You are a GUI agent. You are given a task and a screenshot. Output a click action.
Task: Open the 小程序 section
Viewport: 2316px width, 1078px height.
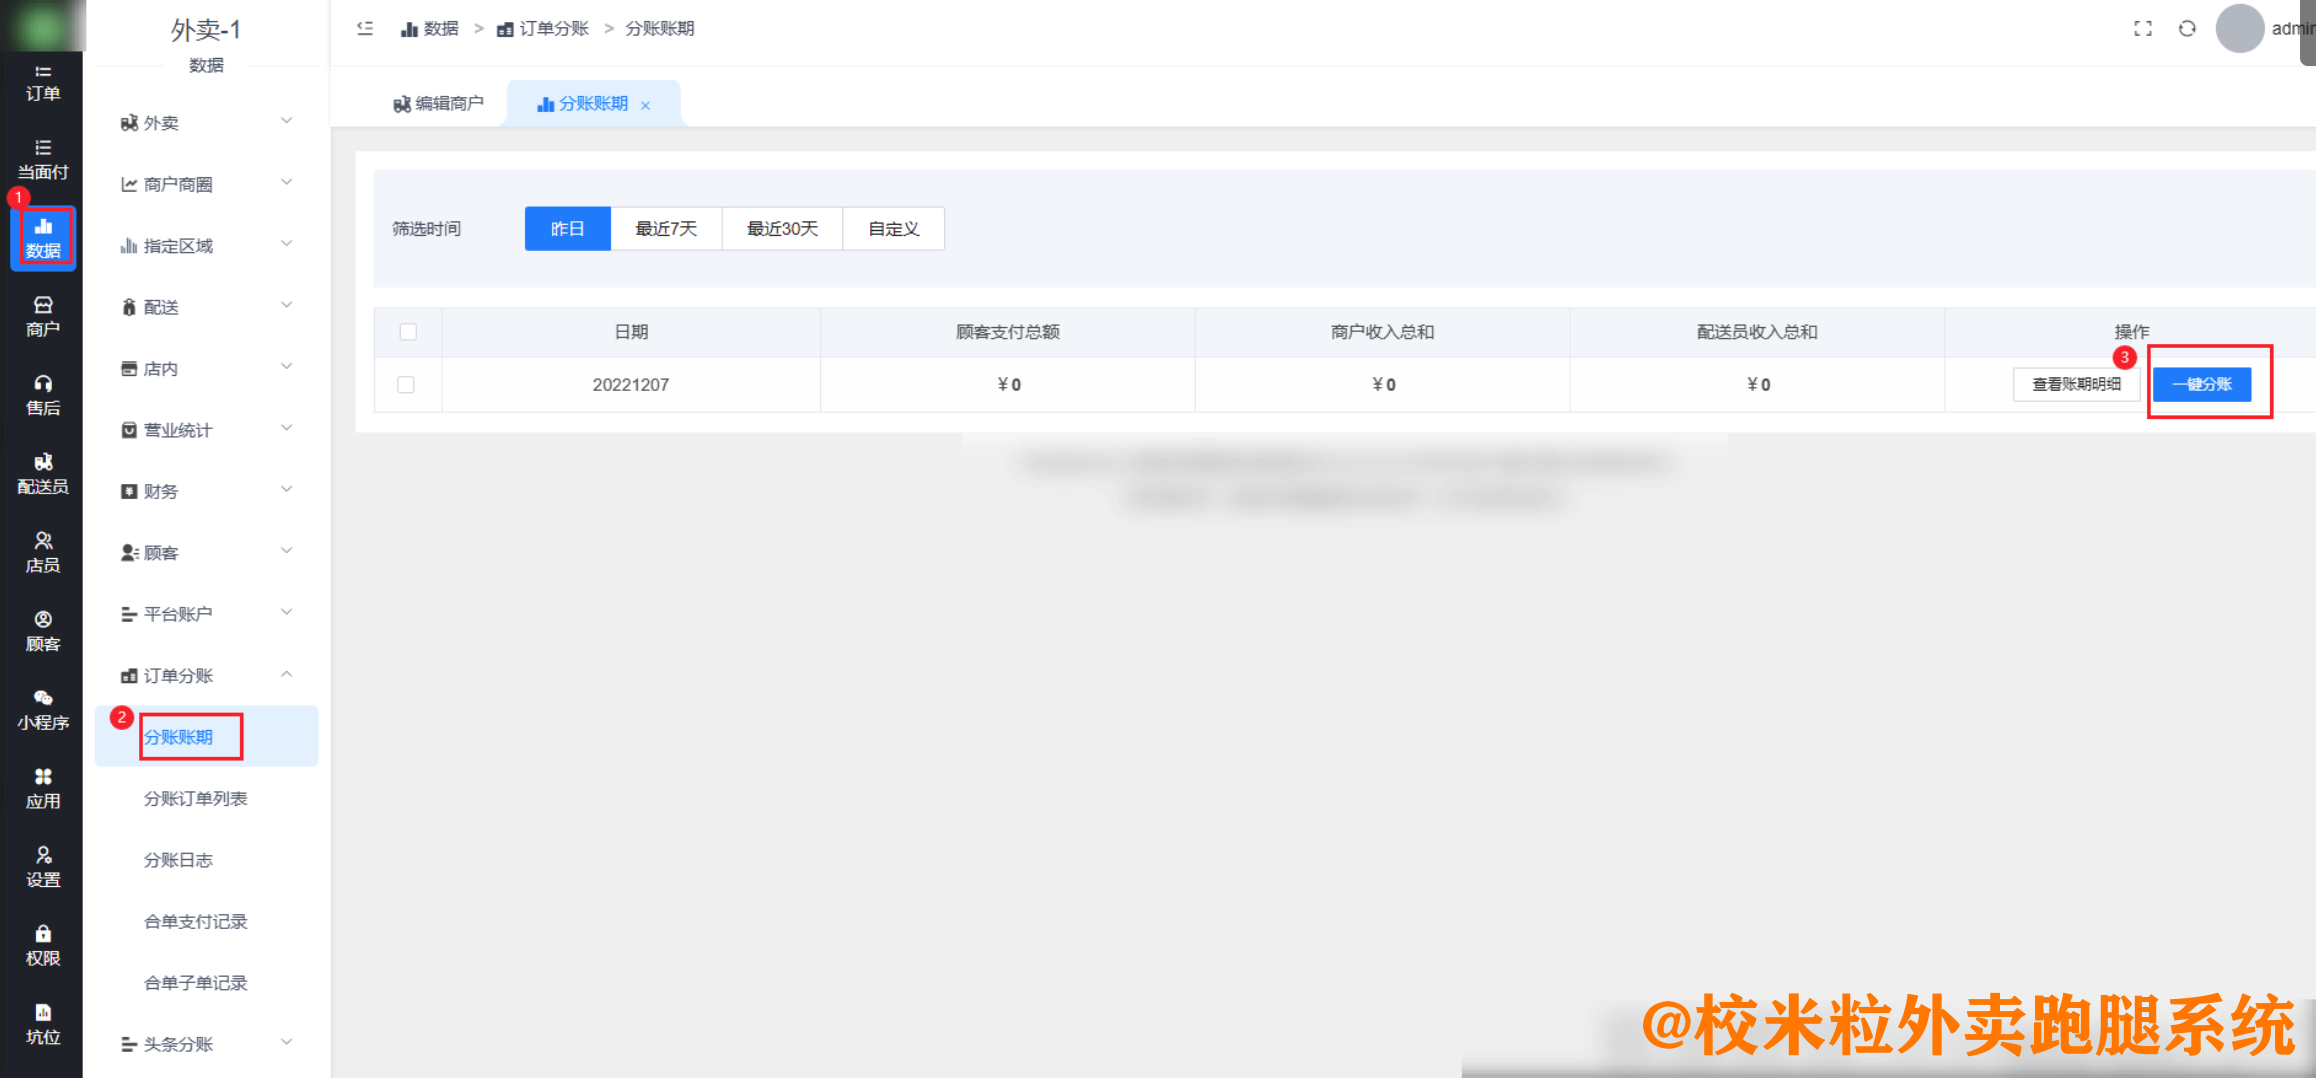[43, 710]
